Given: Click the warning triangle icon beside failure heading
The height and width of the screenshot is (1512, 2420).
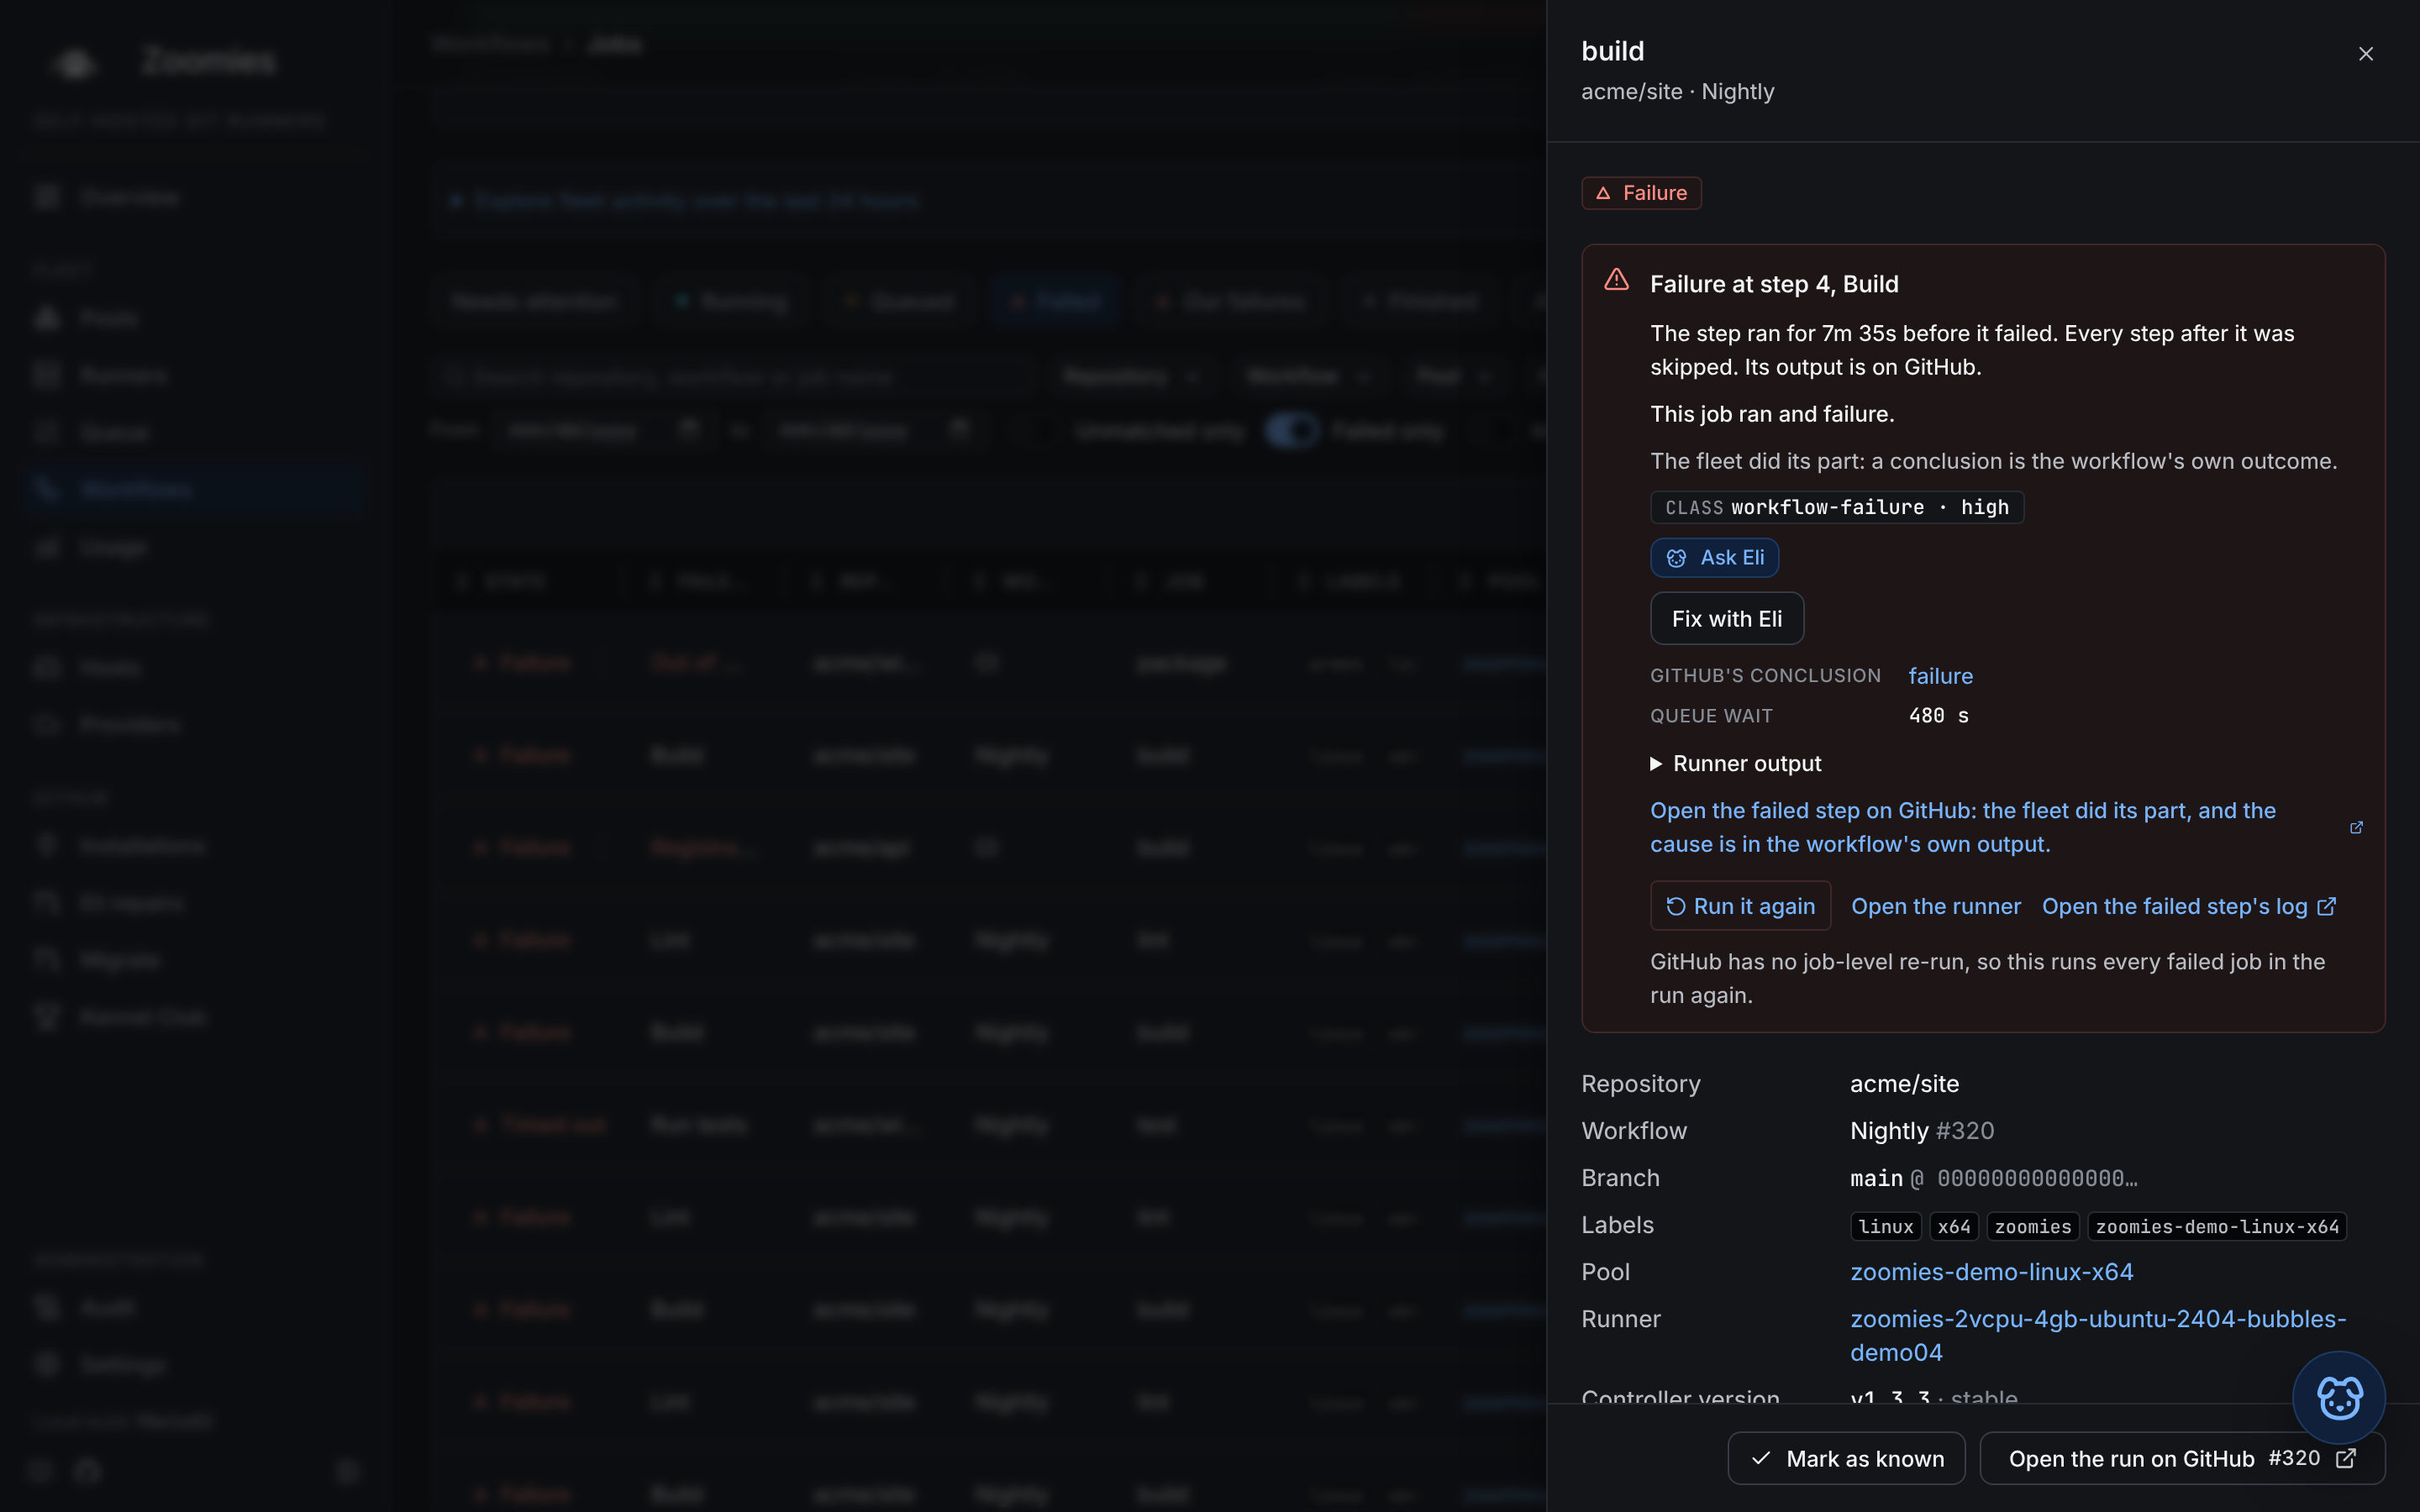Looking at the screenshot, I should click(1616, 280).
